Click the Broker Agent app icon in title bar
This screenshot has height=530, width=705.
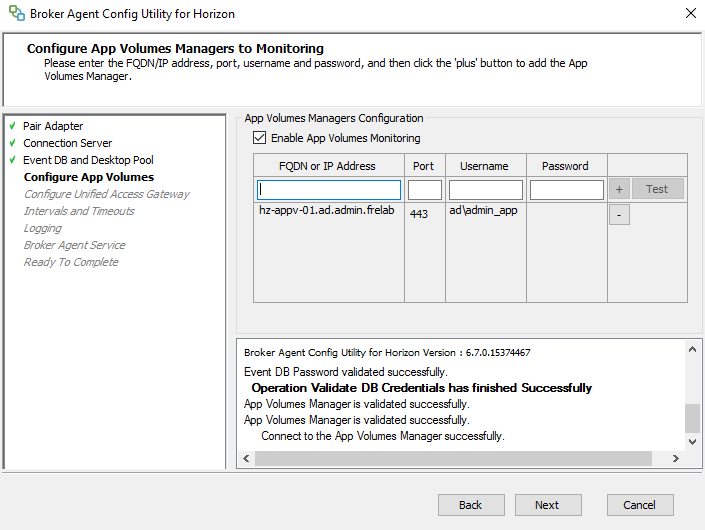pos(17,13)
